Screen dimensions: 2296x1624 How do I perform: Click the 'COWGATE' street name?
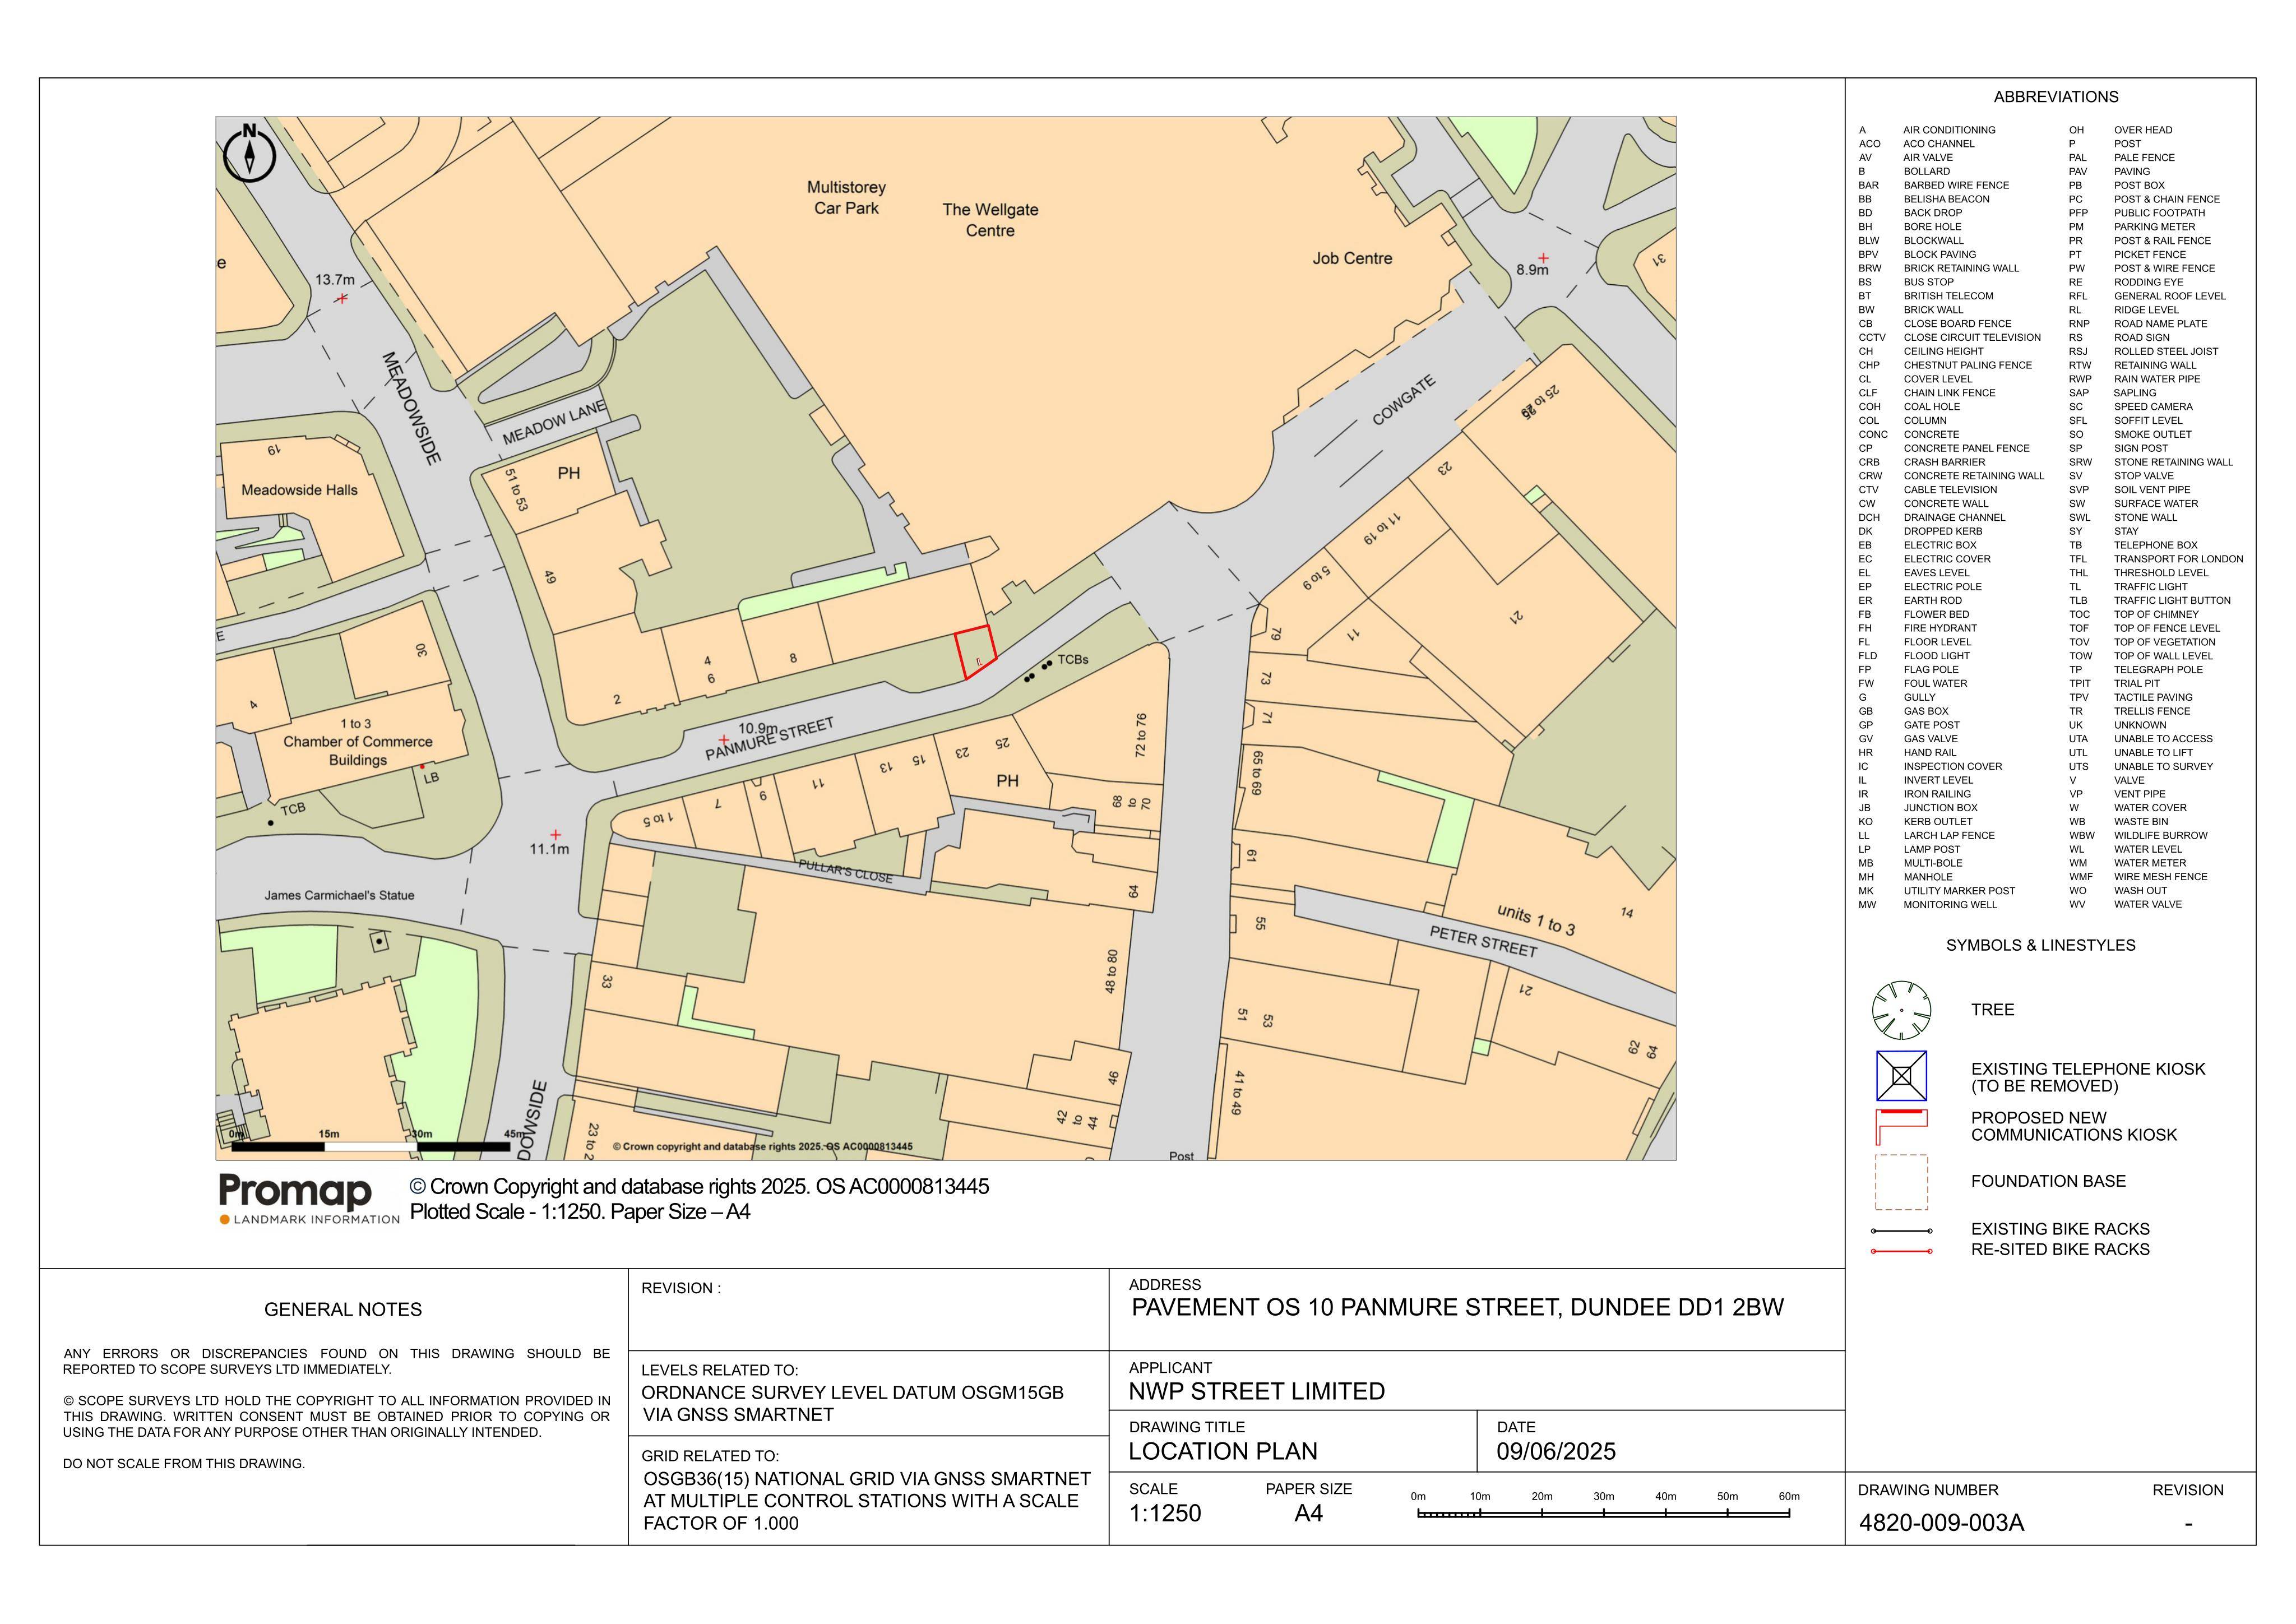pyautogui.click(x=1404, y=400)
